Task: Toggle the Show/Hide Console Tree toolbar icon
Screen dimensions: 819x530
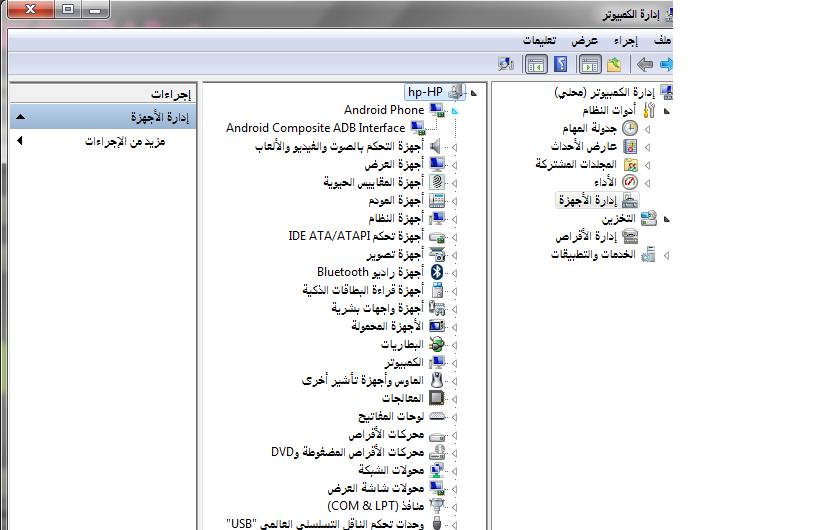Action: [x=590, y=65]
